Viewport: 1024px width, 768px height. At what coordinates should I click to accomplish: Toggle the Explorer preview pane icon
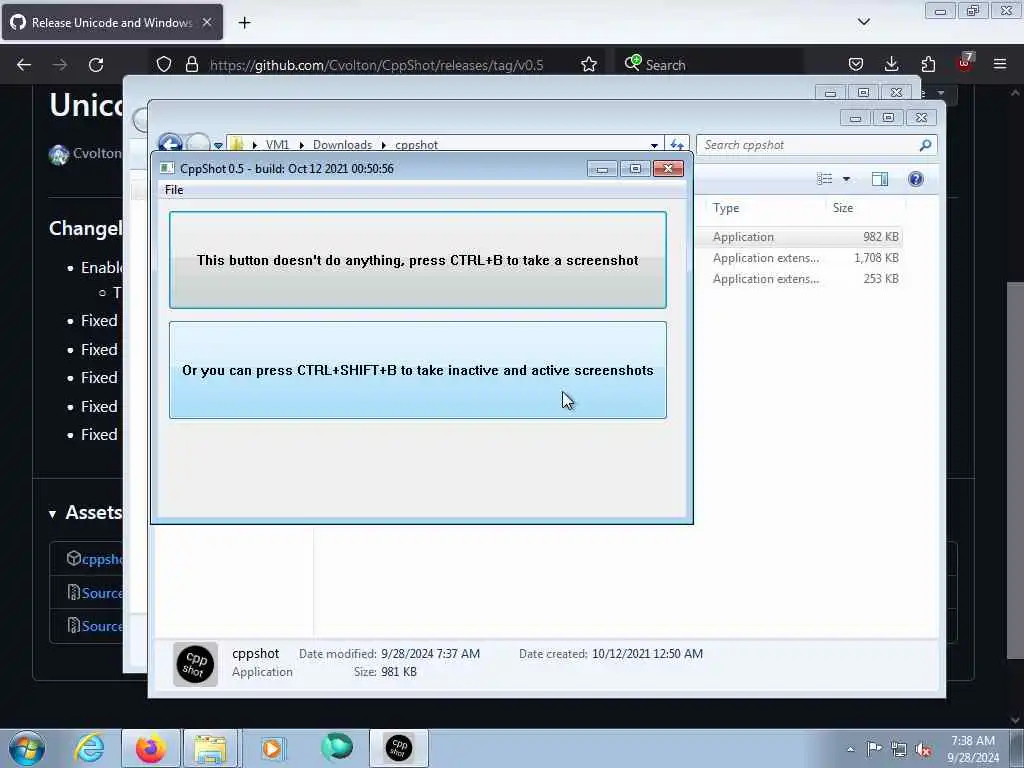(x=880, y=179)
